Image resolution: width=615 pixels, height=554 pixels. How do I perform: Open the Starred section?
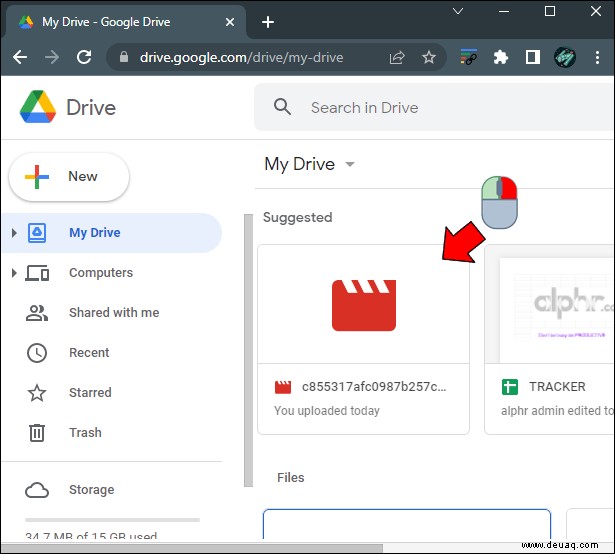pyautogui.click(x=111, y=393)
